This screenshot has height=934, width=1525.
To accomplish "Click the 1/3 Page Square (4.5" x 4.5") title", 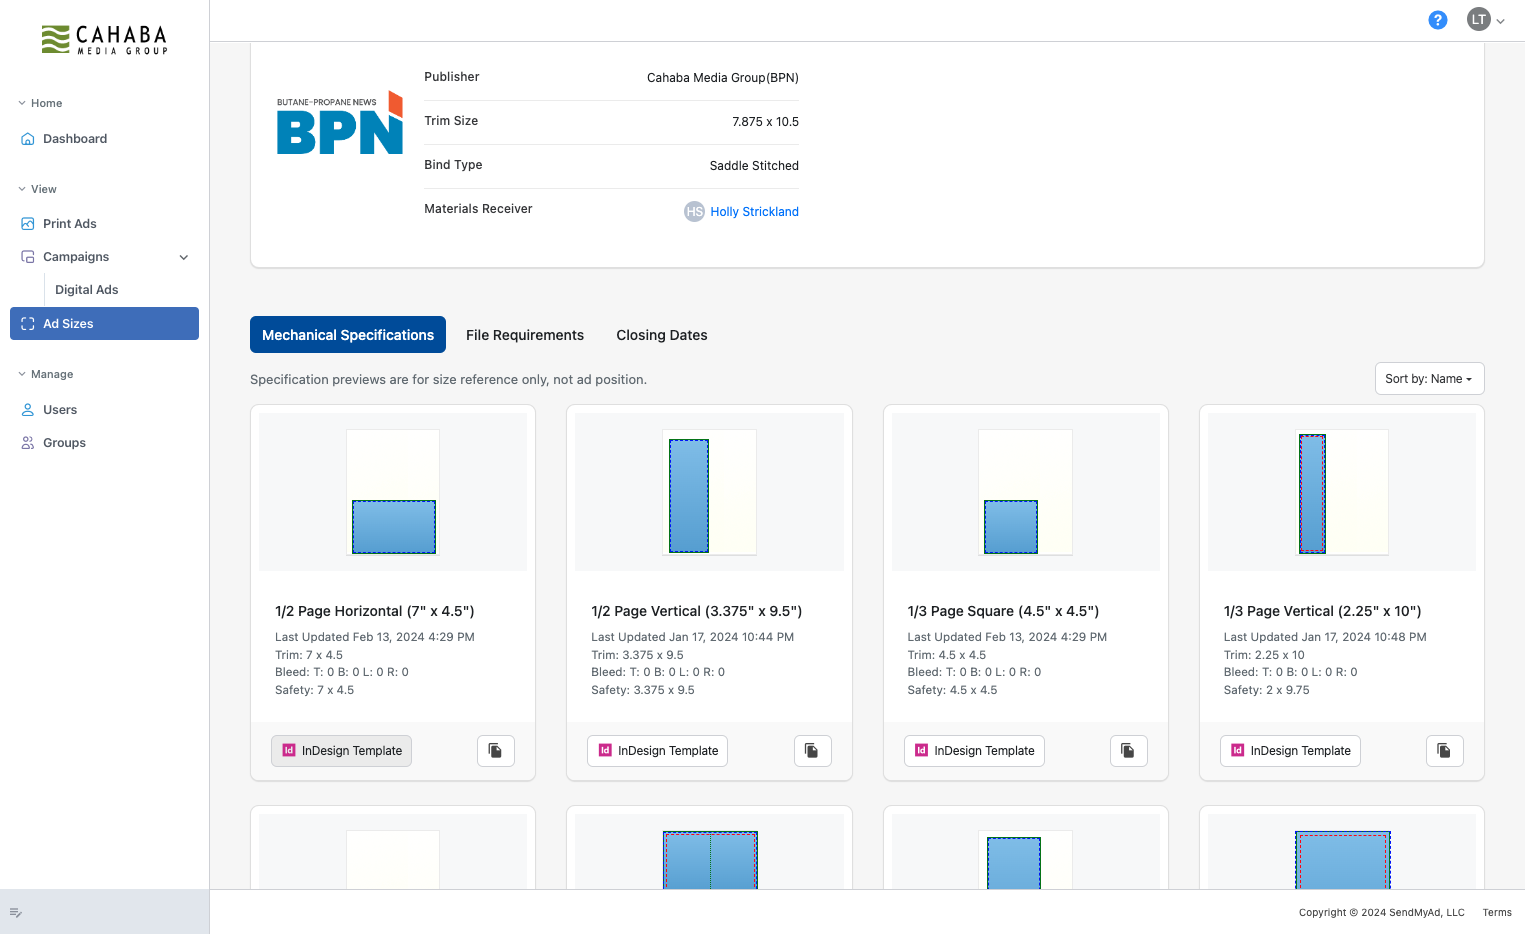I will 1003,611.
